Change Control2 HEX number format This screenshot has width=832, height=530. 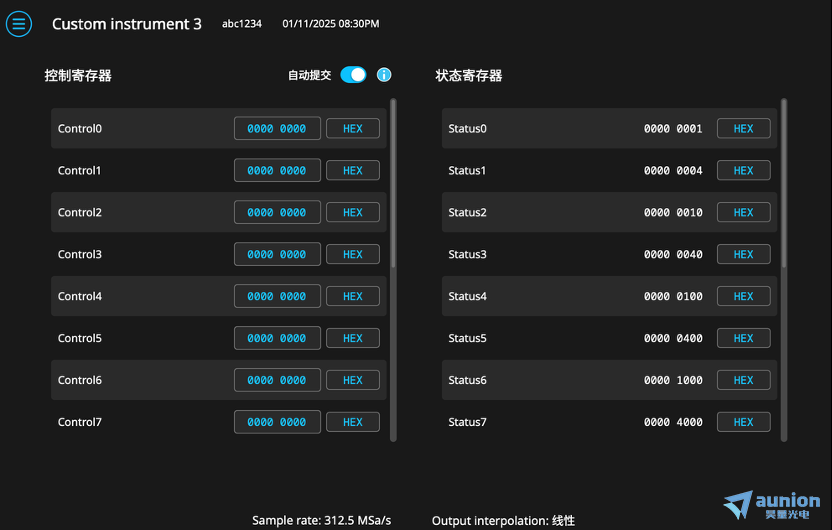point(352,213)
